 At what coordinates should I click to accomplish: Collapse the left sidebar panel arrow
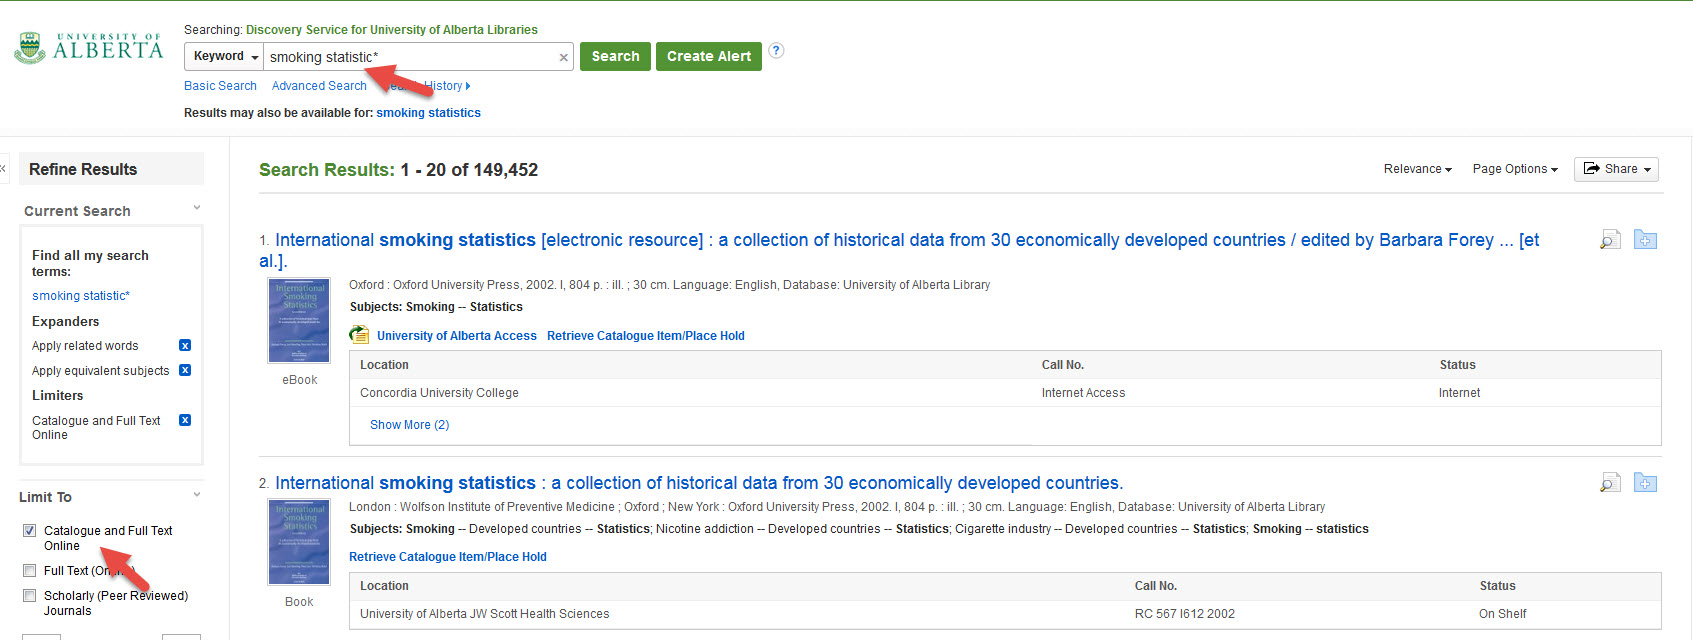tap(3, 168)
